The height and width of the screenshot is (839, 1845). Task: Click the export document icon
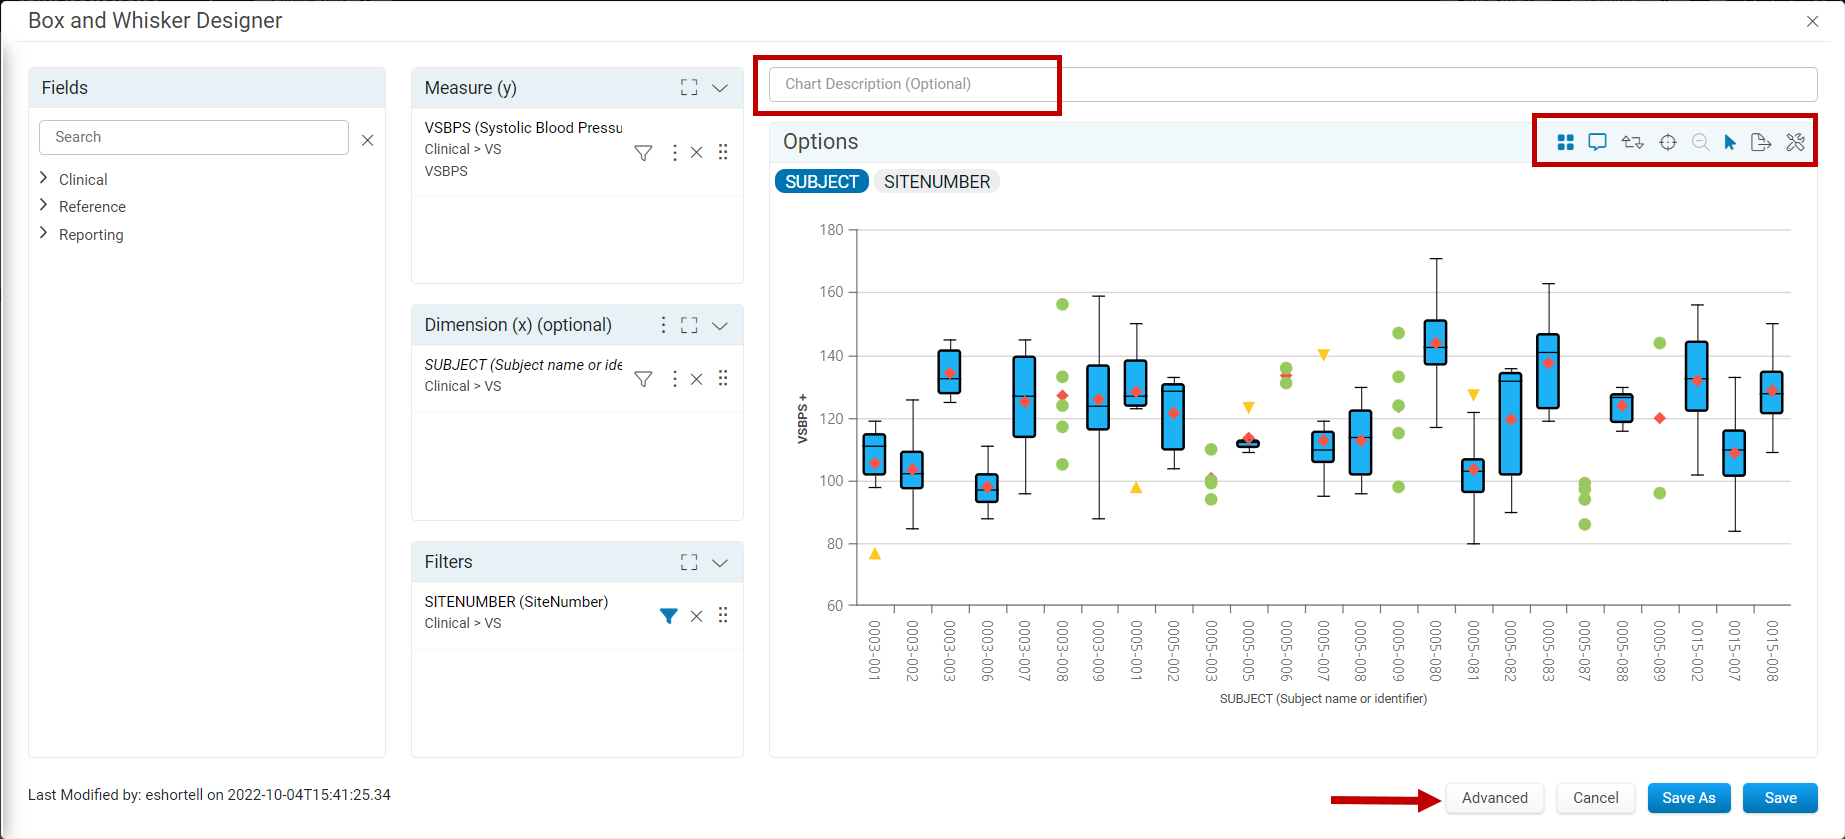click(1761, 142)
